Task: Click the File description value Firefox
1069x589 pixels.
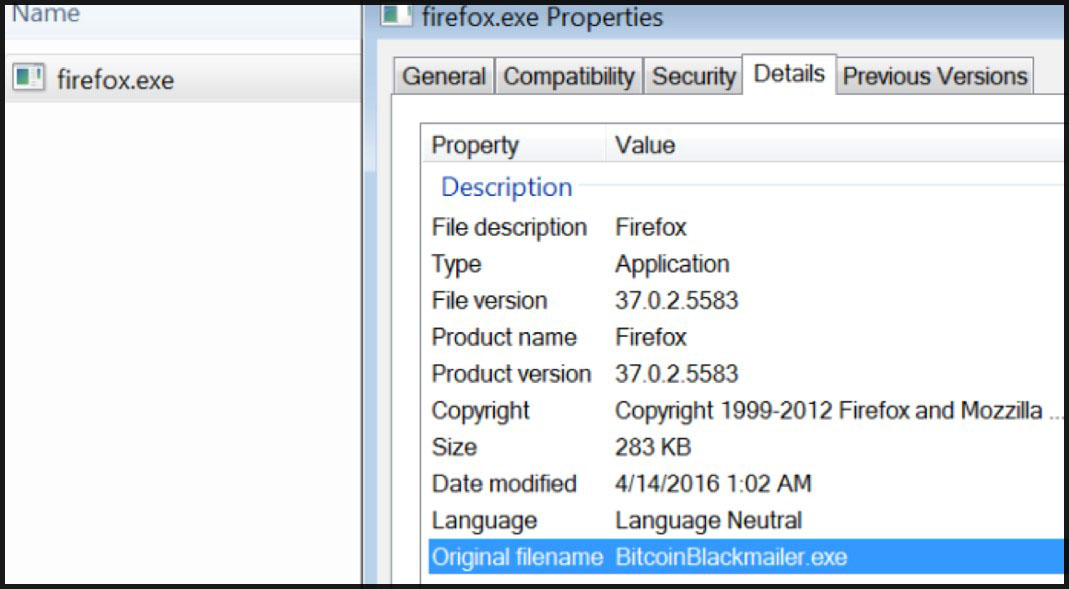Action: pos(651,227)
